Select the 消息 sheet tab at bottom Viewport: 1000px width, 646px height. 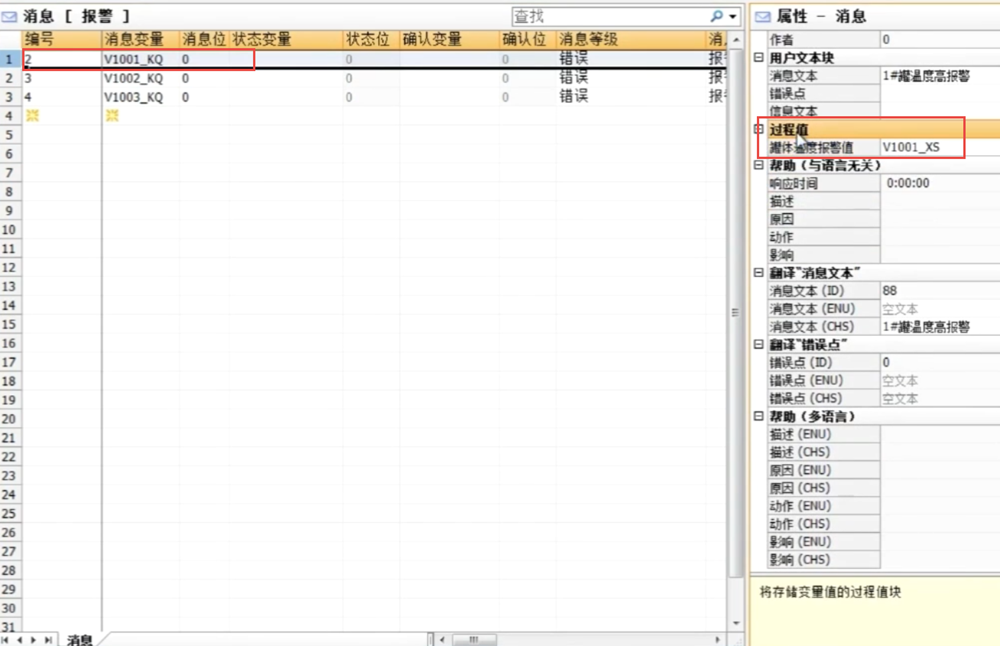click(x=80, y=639)
